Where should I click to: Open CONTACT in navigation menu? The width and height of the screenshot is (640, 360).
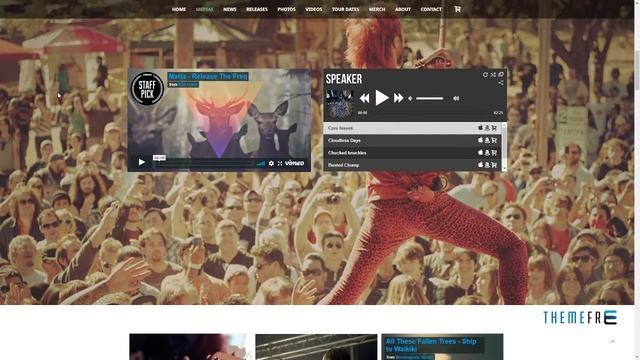(x=431, y=9)
